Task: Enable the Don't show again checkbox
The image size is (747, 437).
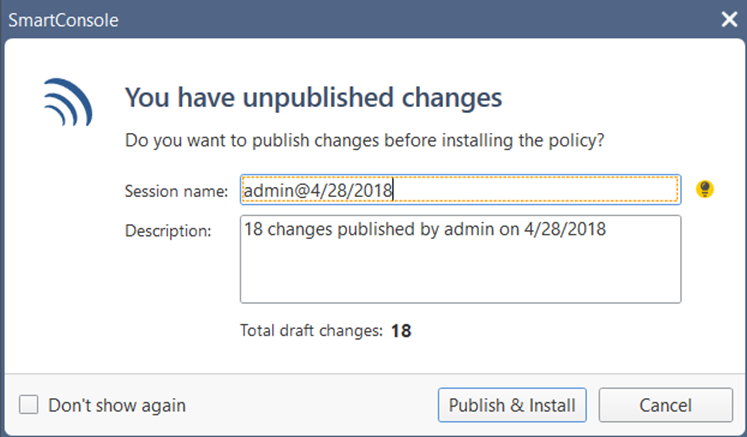Action: tap(29, 405)
